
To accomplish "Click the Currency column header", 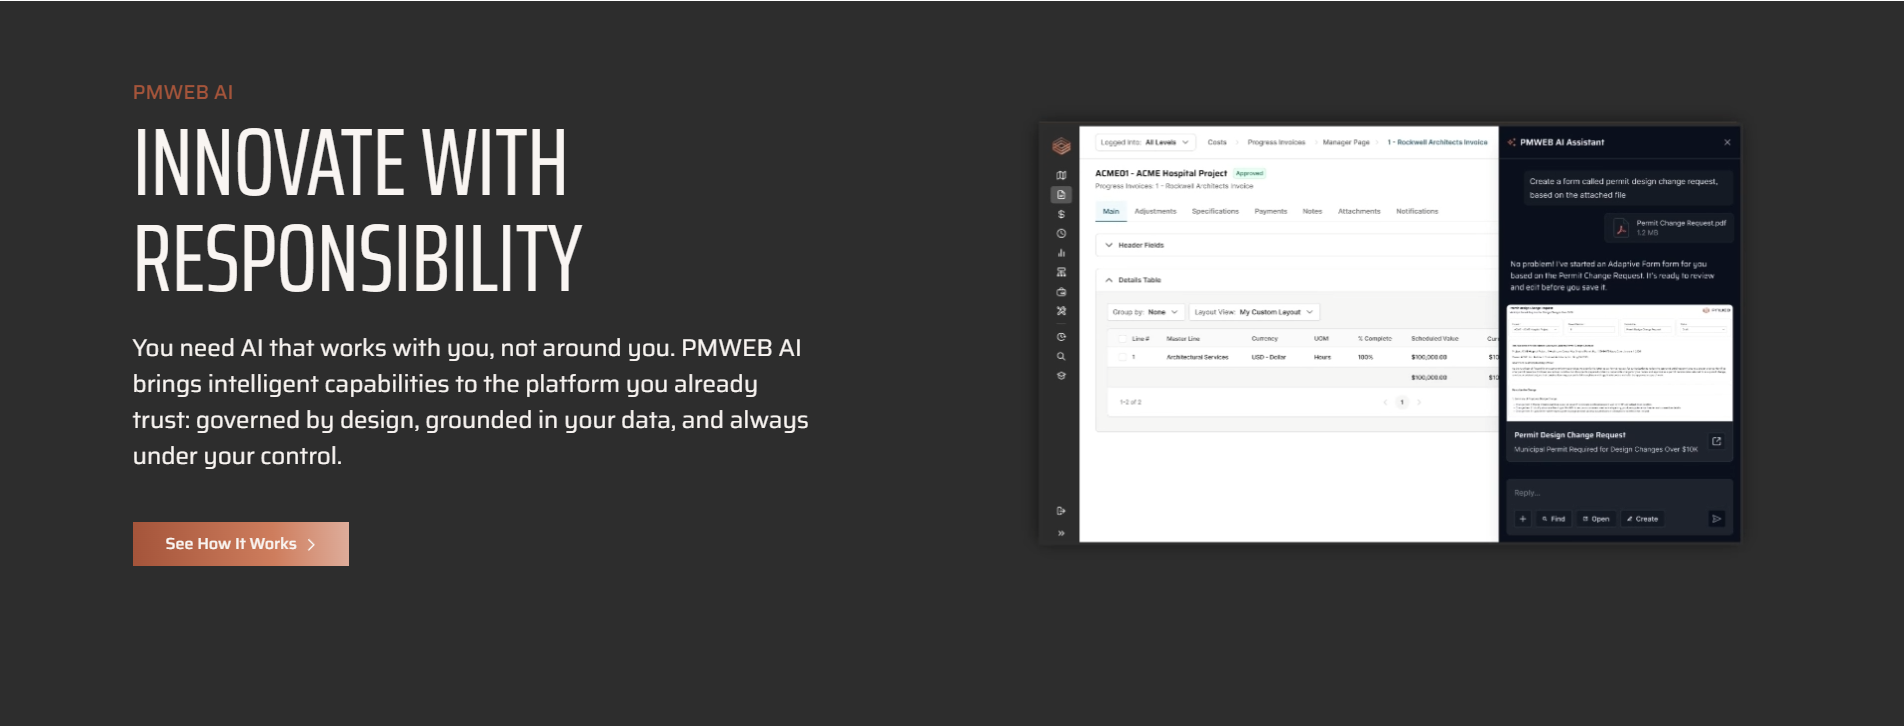I will (x=1264, y=339).
